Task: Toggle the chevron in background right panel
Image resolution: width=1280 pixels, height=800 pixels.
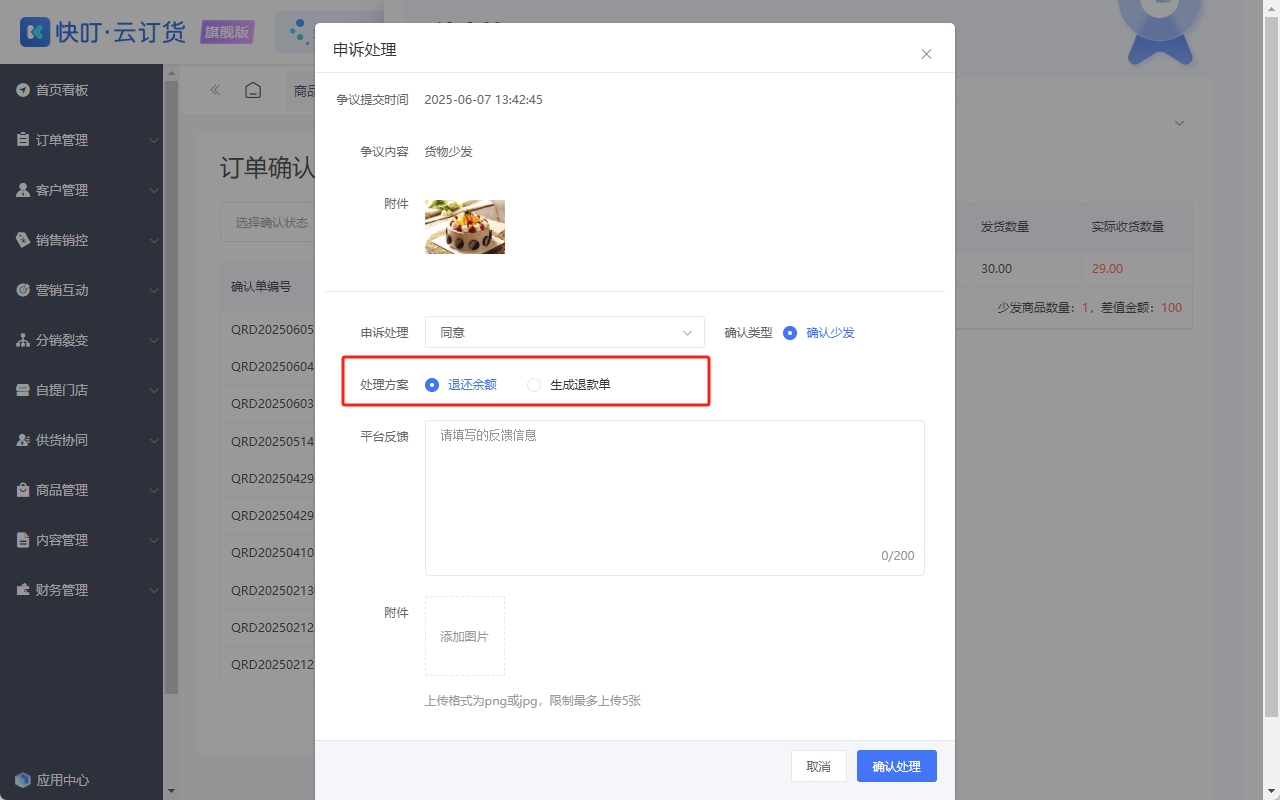Action: coord(1179,123)
